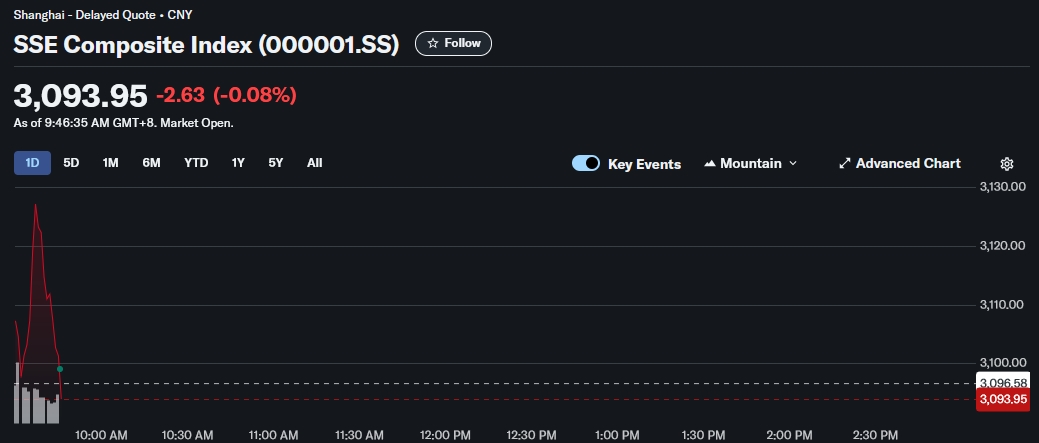
Task: Click the 2:30 PM time axis label
Action: 875,435
